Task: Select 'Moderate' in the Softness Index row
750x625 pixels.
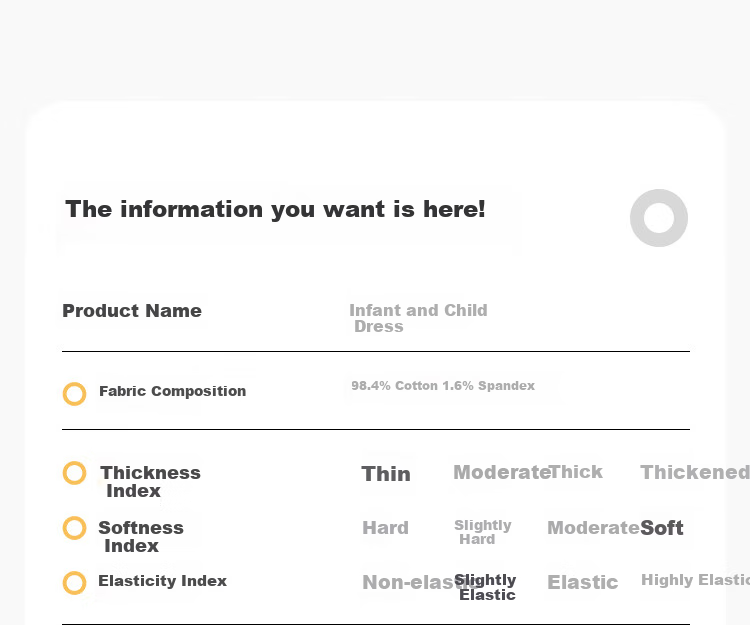Action: click(x=593, y=528)
